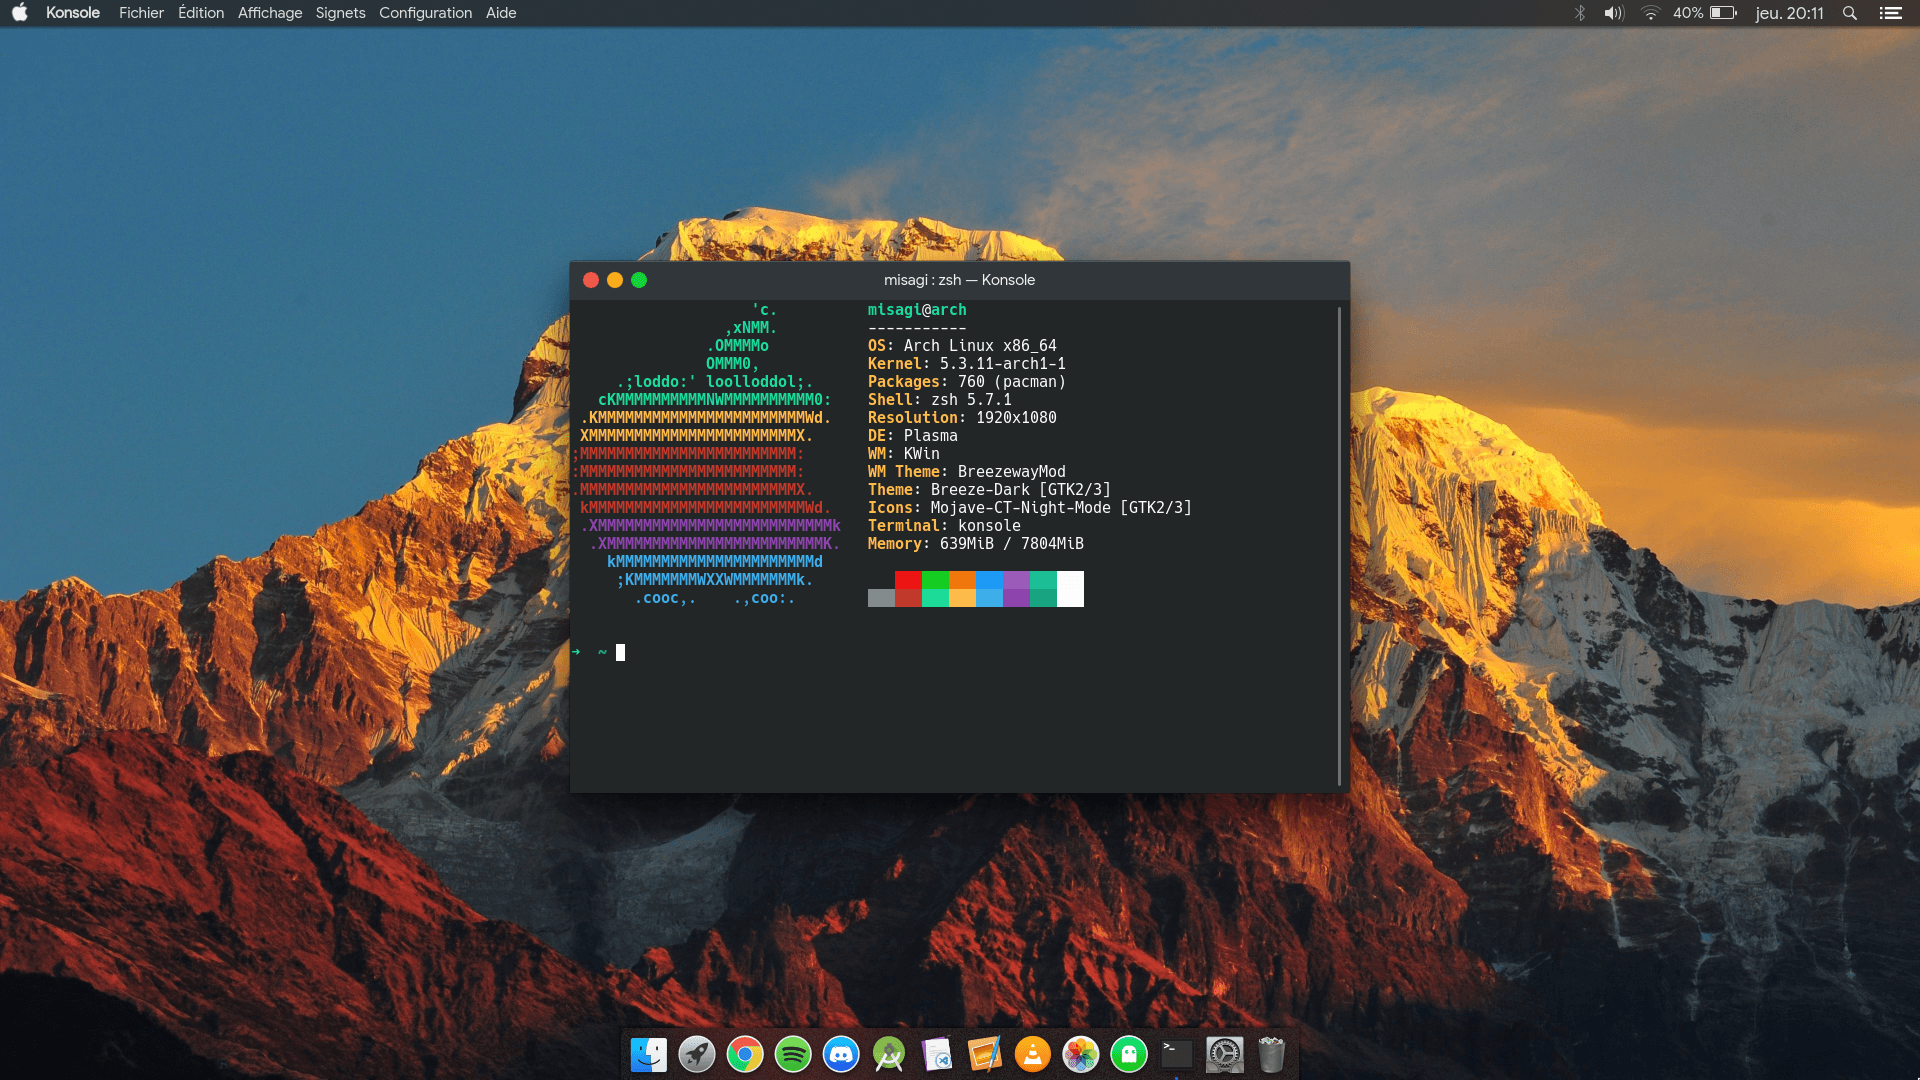Open the Fichier menu
The width and height of the screenshot is (1920, 1080).
(x=140, y=13)
